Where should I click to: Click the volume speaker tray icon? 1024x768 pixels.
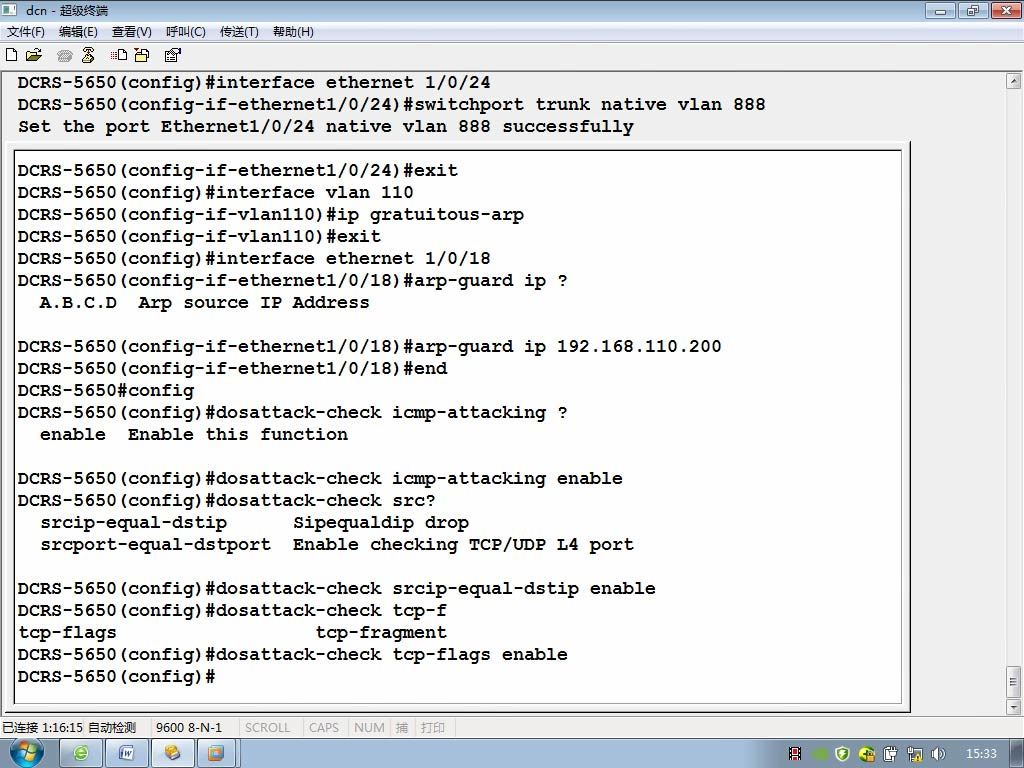[x=938, y=754]
